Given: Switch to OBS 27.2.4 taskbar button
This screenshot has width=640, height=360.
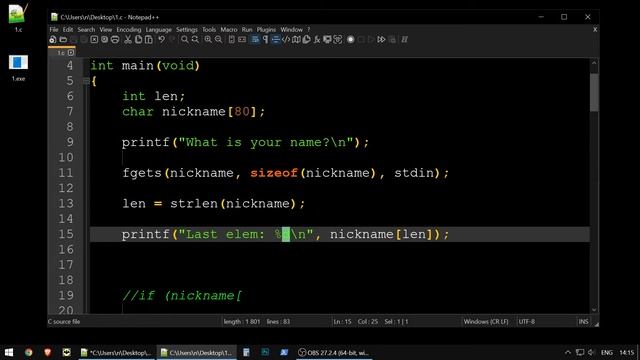Looking at the screenshot, I should pos(334,352).
